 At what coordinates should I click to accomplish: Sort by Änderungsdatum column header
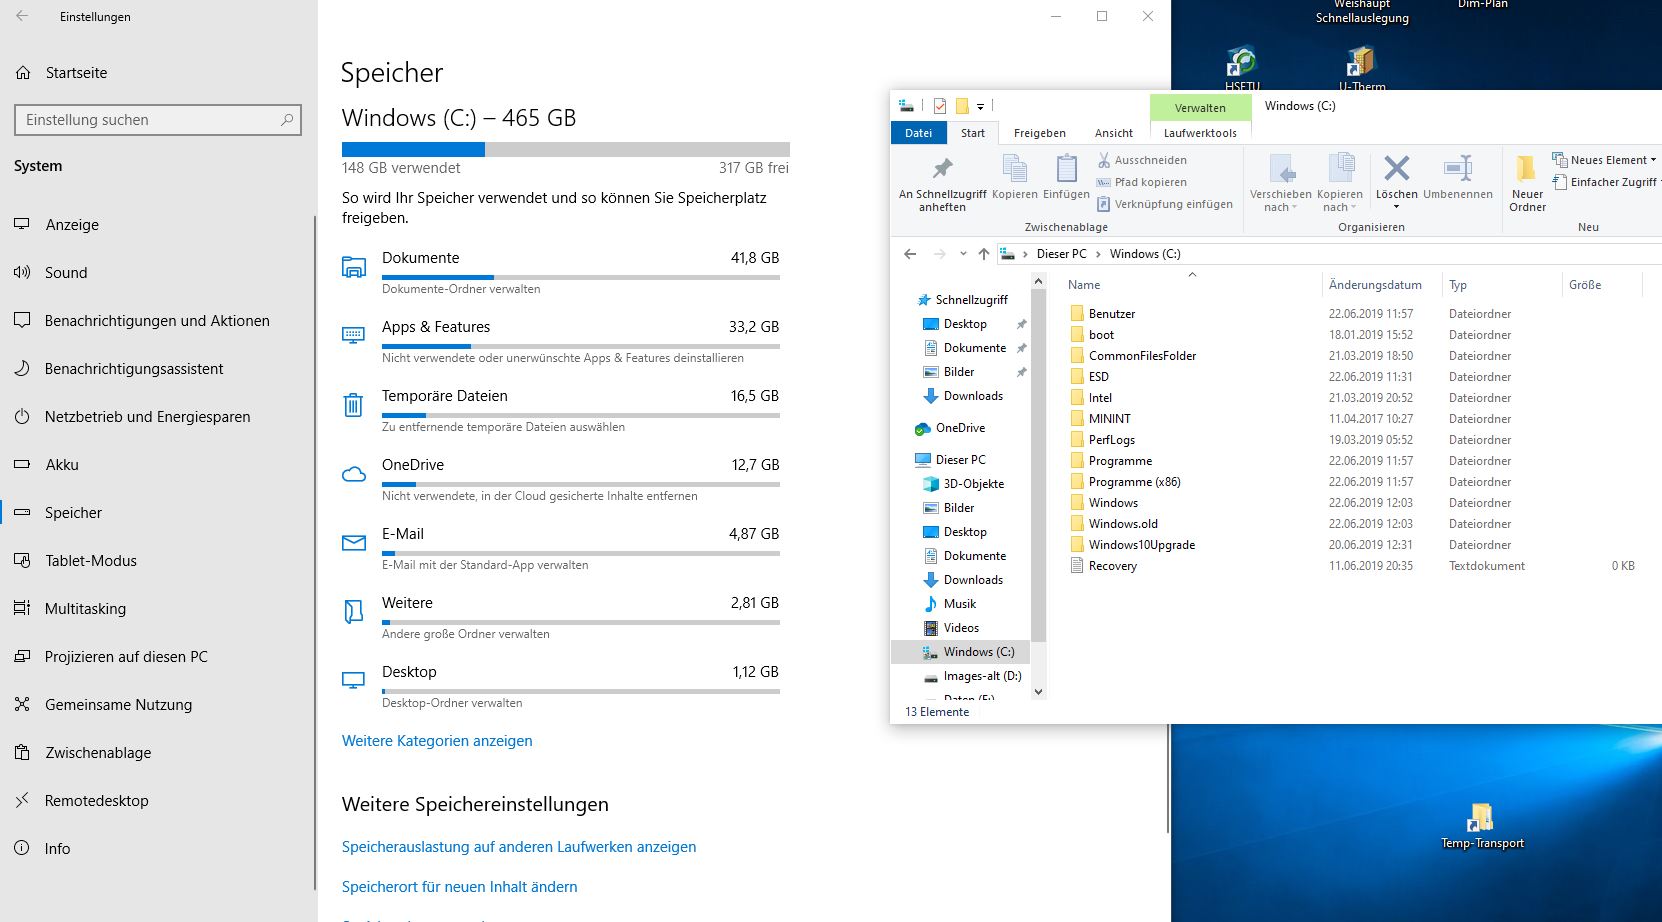[x=1375, y=285]
